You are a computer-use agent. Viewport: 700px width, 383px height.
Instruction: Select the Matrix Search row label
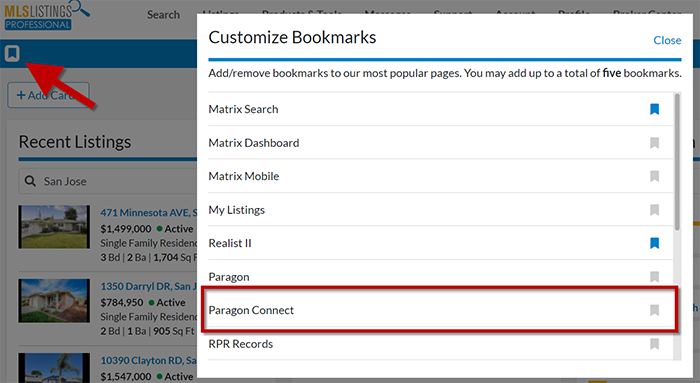[x=243, y=109]
